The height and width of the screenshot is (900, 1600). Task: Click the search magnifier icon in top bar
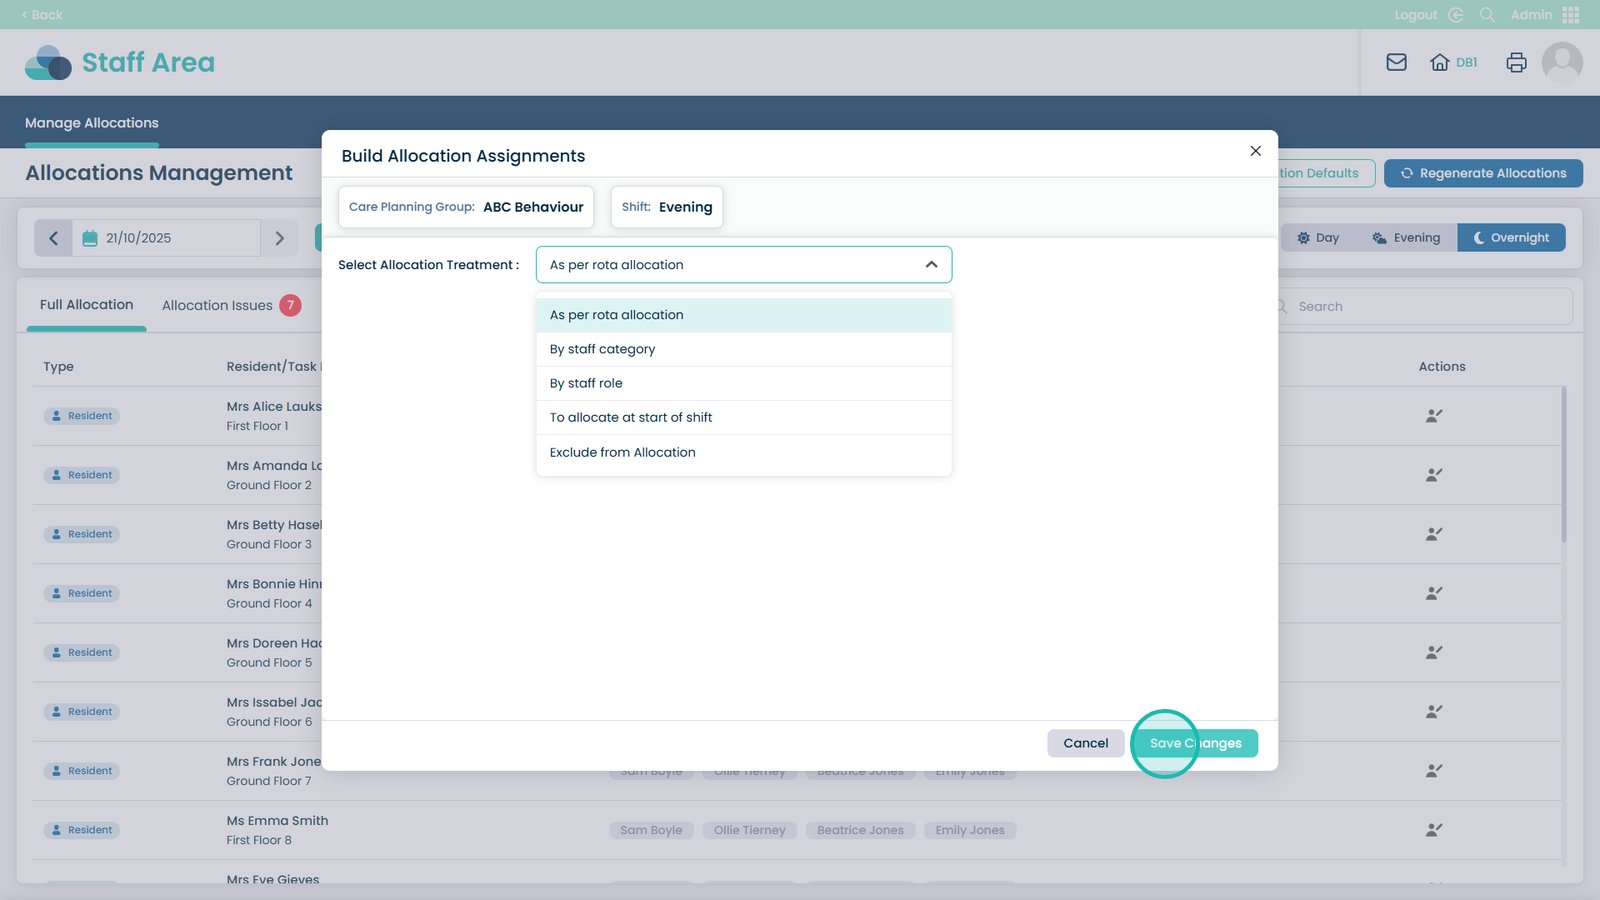pos(1487,15)
